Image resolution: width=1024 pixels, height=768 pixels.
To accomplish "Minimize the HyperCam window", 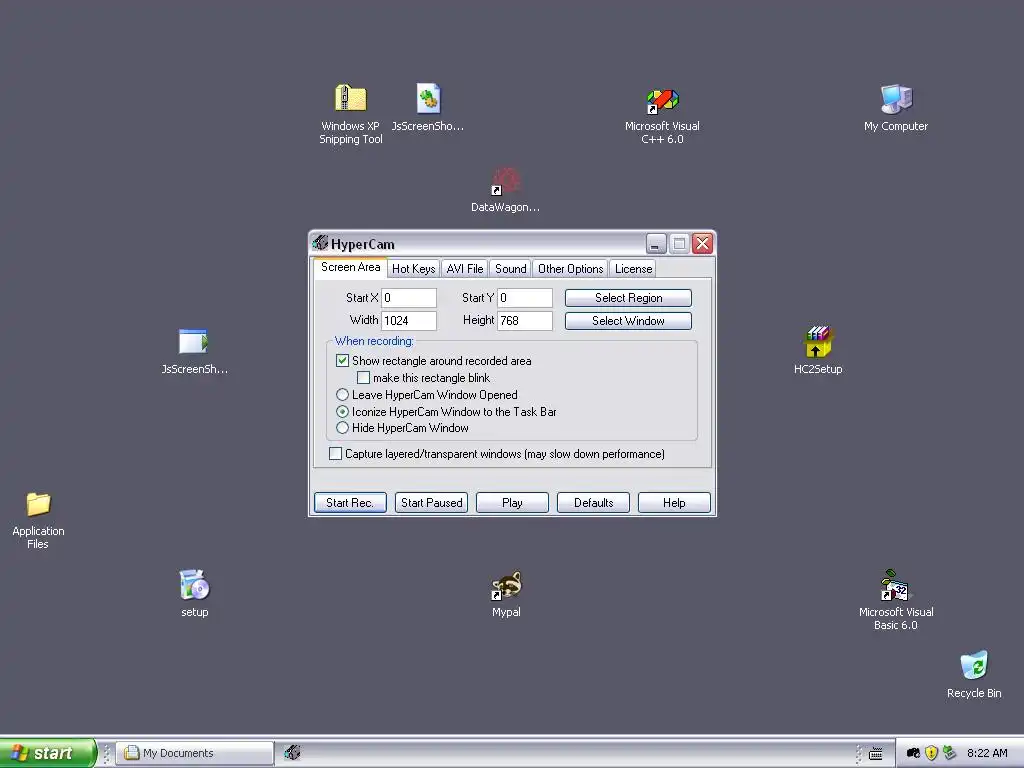I will [656, 244].
